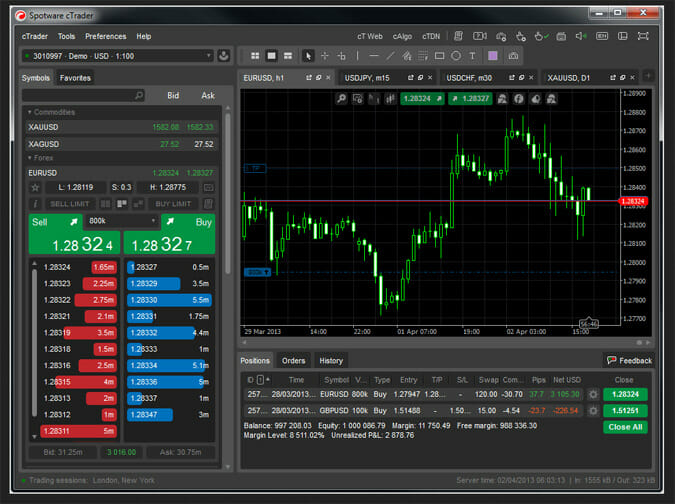
Task: Open the account selector dropdown 3010997 Demo
Action: tap(117, 56)
